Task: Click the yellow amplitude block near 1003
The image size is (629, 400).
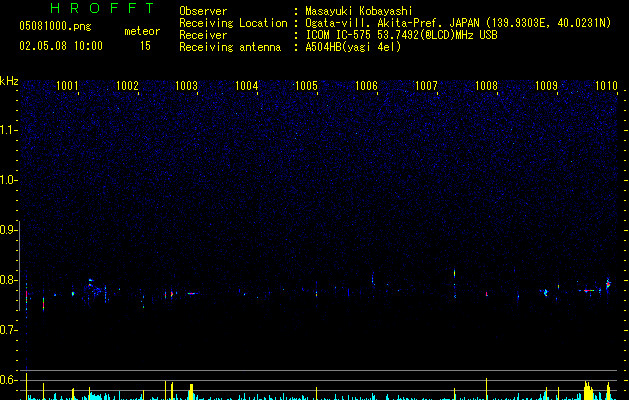Action: coord(191,392)
